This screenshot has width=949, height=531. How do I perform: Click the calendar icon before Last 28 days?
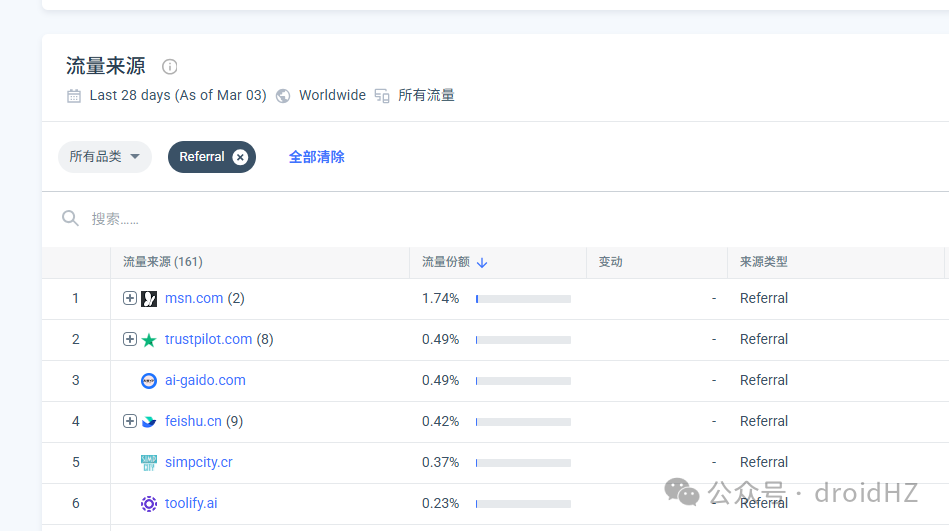click(x=74, y=96)
